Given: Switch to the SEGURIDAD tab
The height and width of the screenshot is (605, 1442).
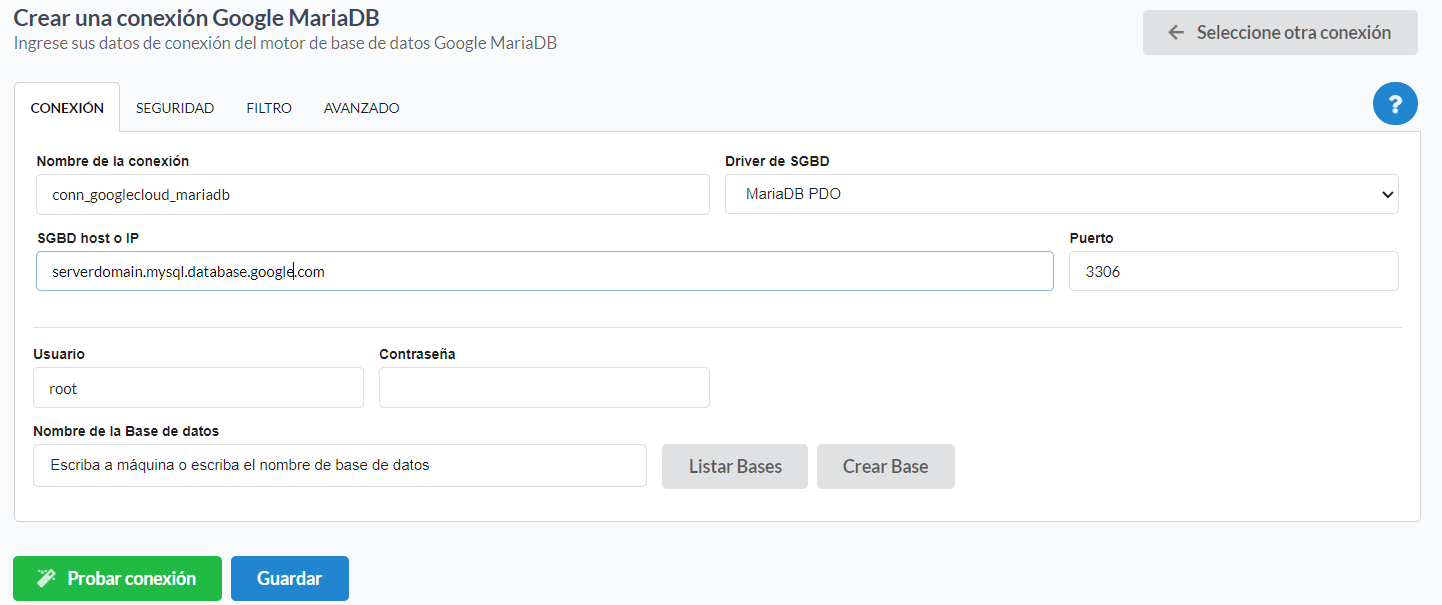Looking at the screenshot, I should (x=175, y=107).
